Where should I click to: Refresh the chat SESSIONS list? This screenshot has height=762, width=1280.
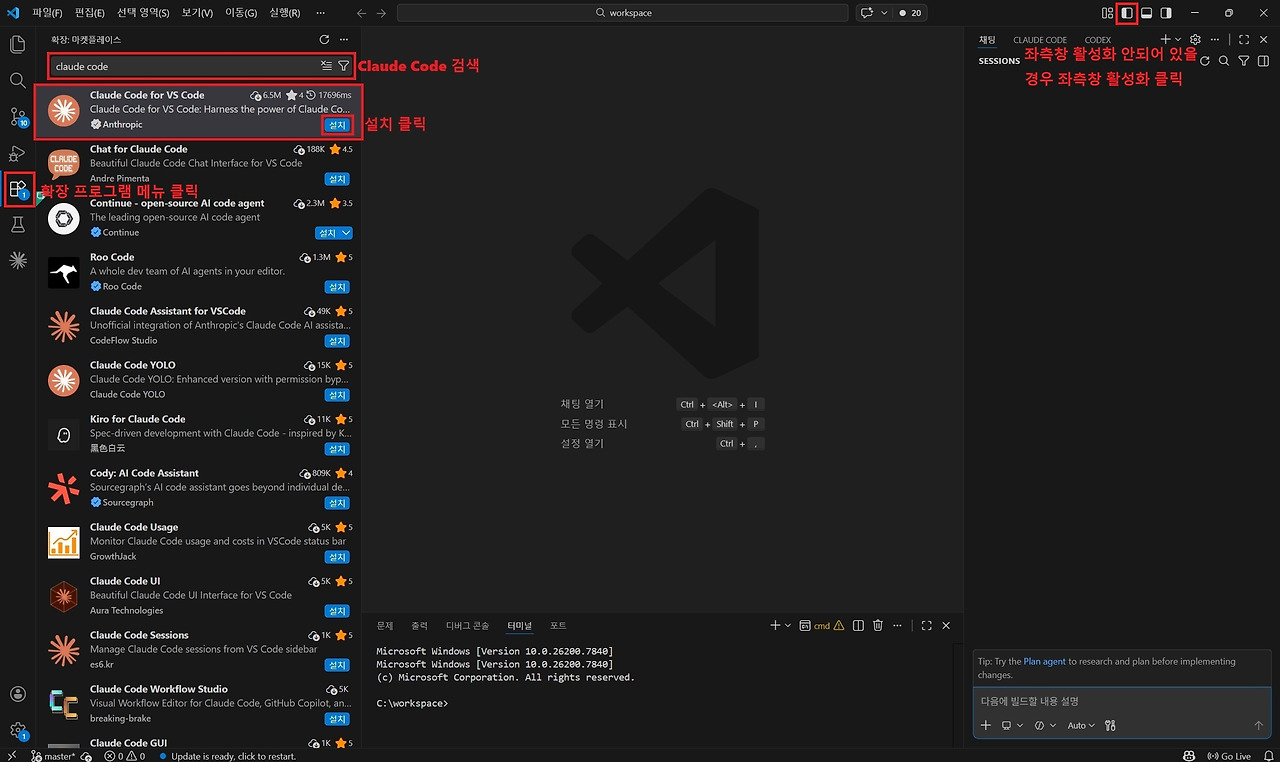click(x=1205, y=61)
